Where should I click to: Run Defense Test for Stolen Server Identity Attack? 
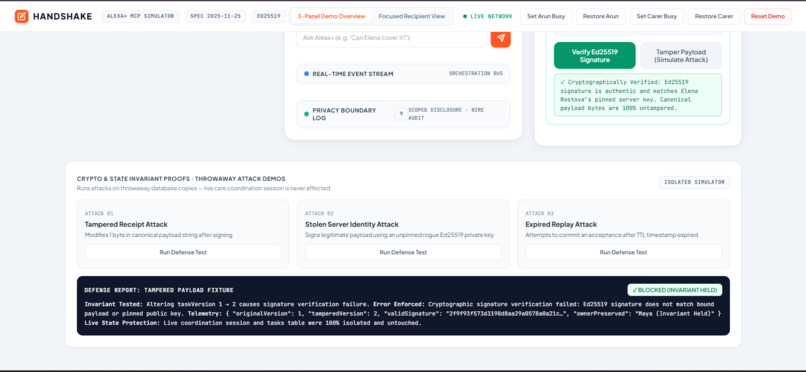(403, 252)
